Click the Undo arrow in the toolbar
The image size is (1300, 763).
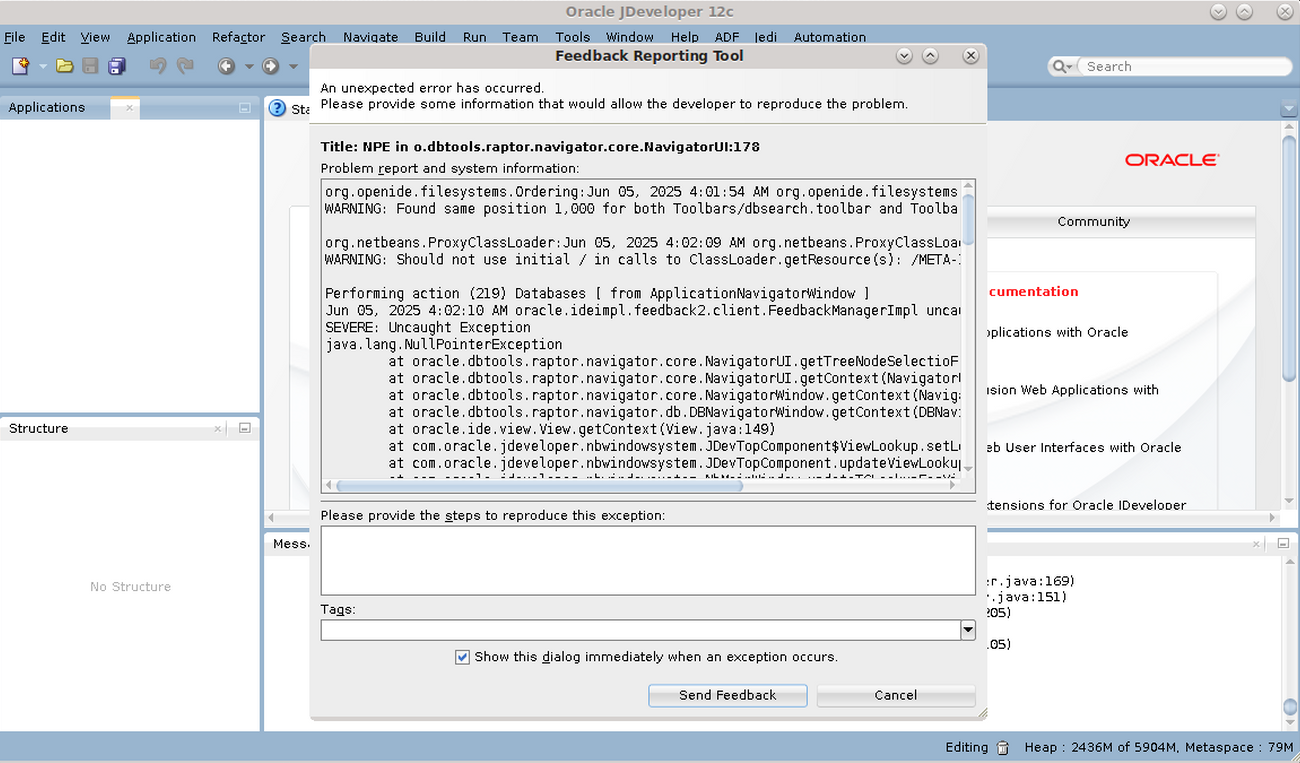click(158, 66)
